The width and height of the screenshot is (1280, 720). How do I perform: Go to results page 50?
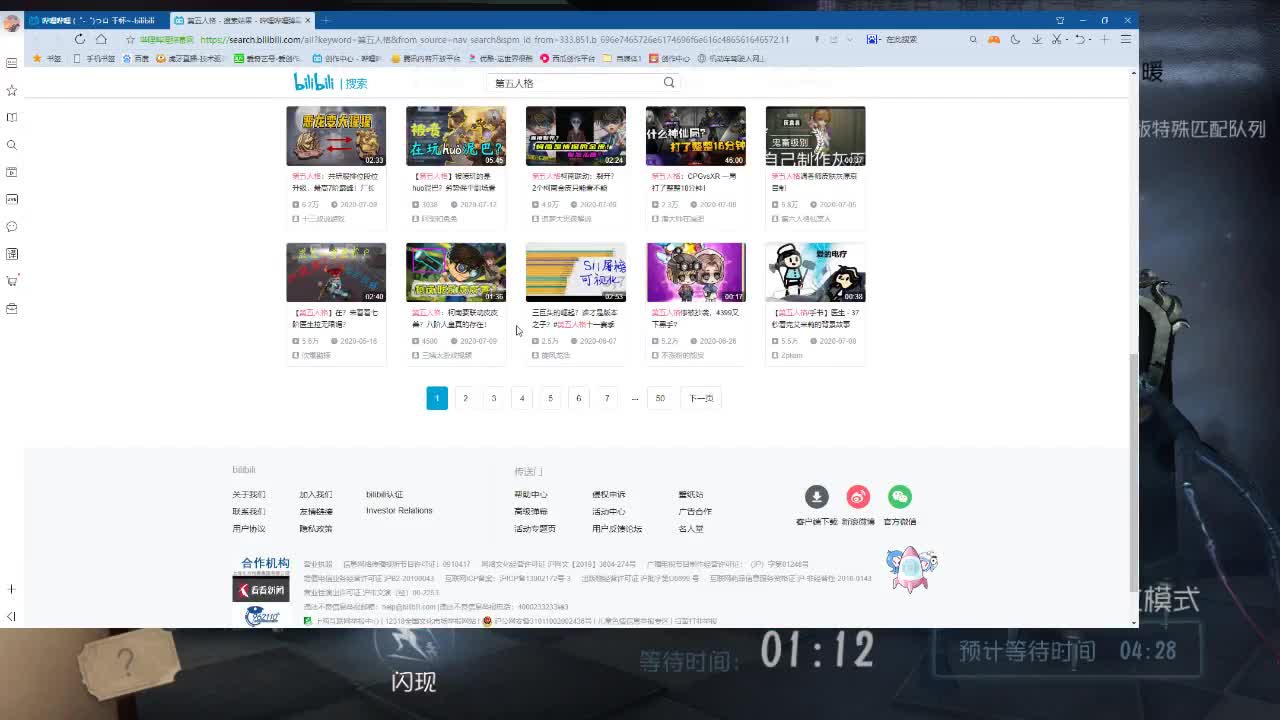pos(660,398)
